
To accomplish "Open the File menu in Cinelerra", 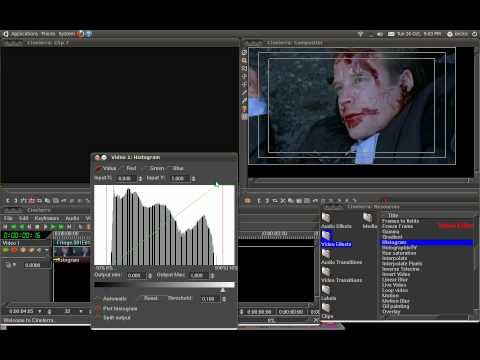I will tap(8, 218).
